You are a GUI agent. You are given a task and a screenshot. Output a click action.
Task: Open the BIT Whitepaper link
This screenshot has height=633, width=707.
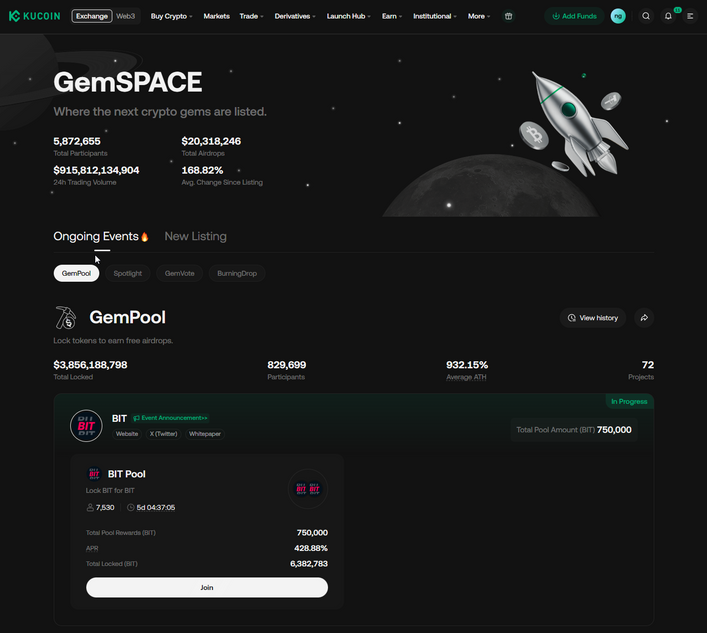[x=205, y=434]
